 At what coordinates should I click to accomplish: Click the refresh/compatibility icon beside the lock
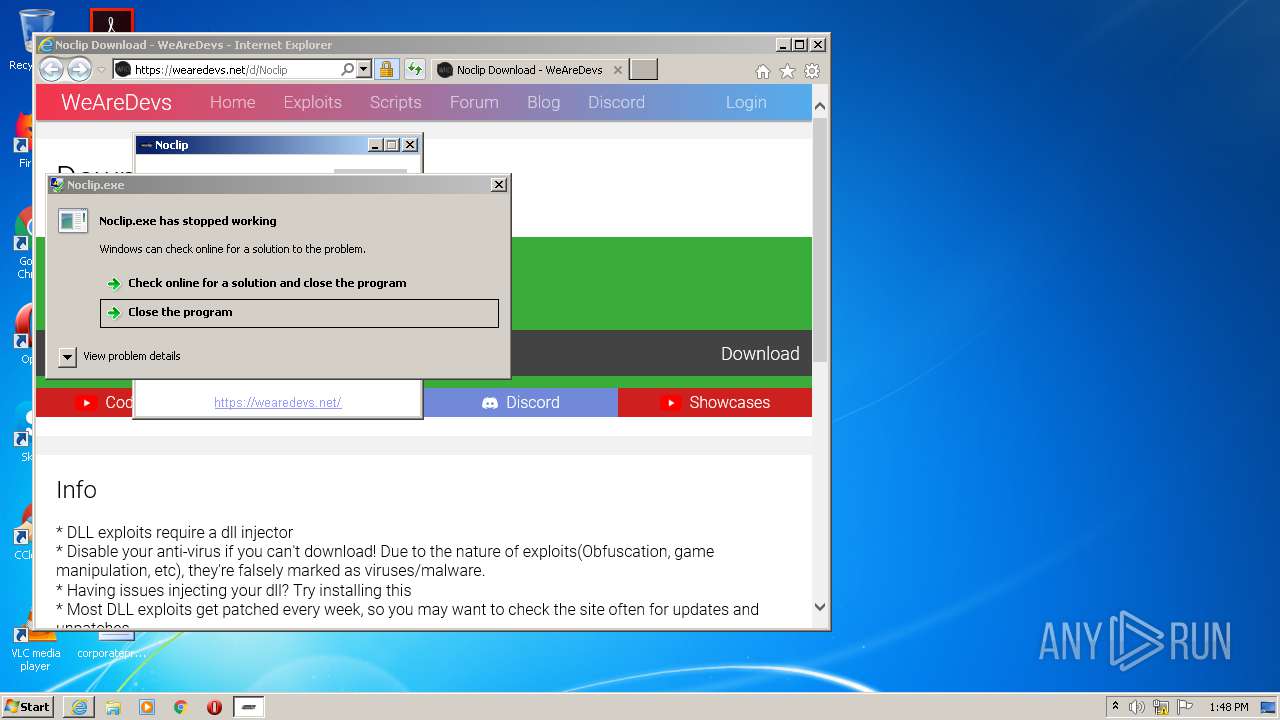(414, 70)
